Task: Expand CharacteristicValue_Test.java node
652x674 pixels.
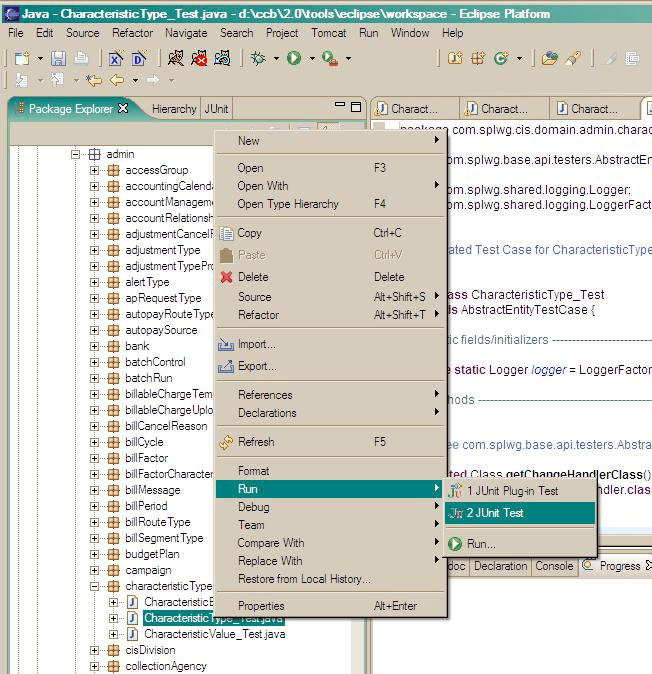Action: [113, 634]
